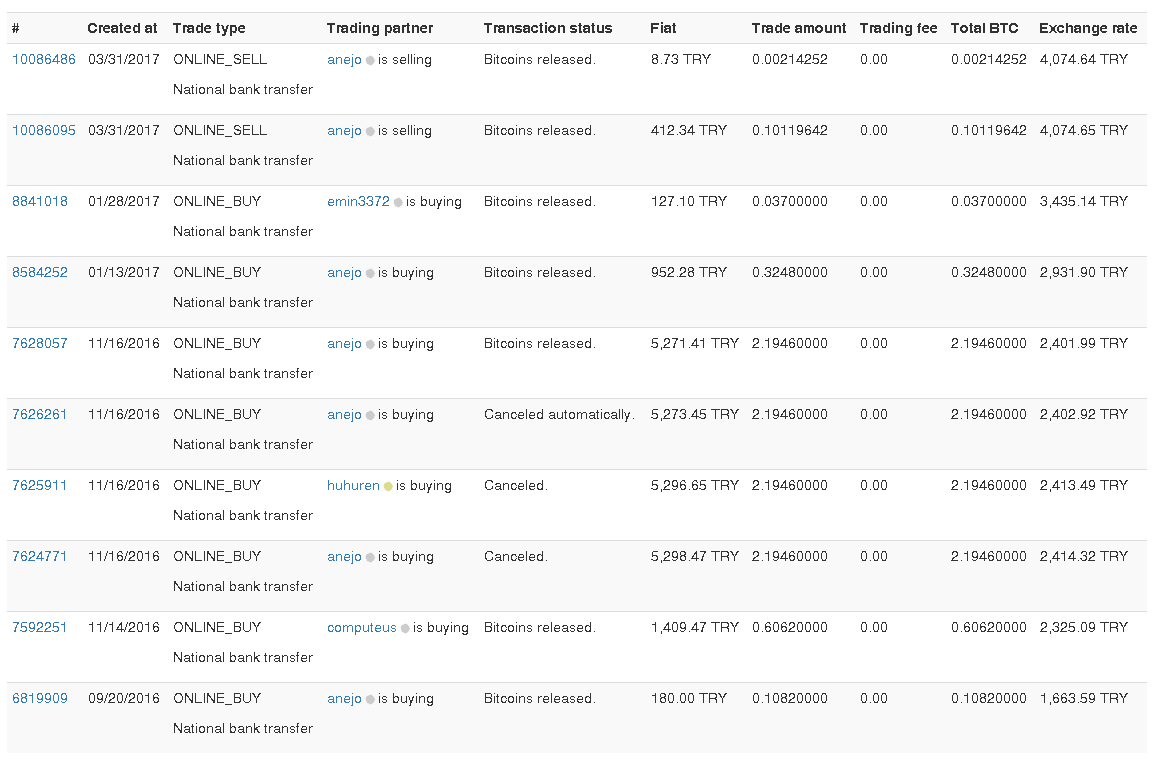Open trade 8584252 link

pos(39,272)
